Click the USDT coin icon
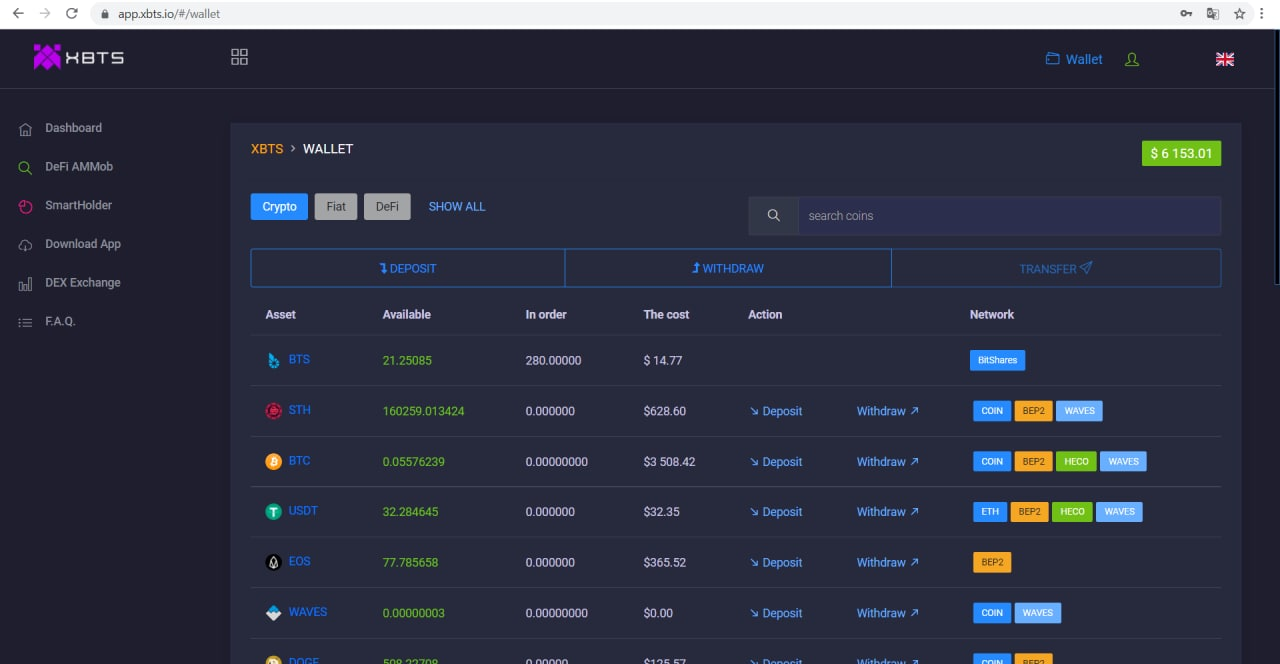 pyautogui.click(x=273, y=512)
